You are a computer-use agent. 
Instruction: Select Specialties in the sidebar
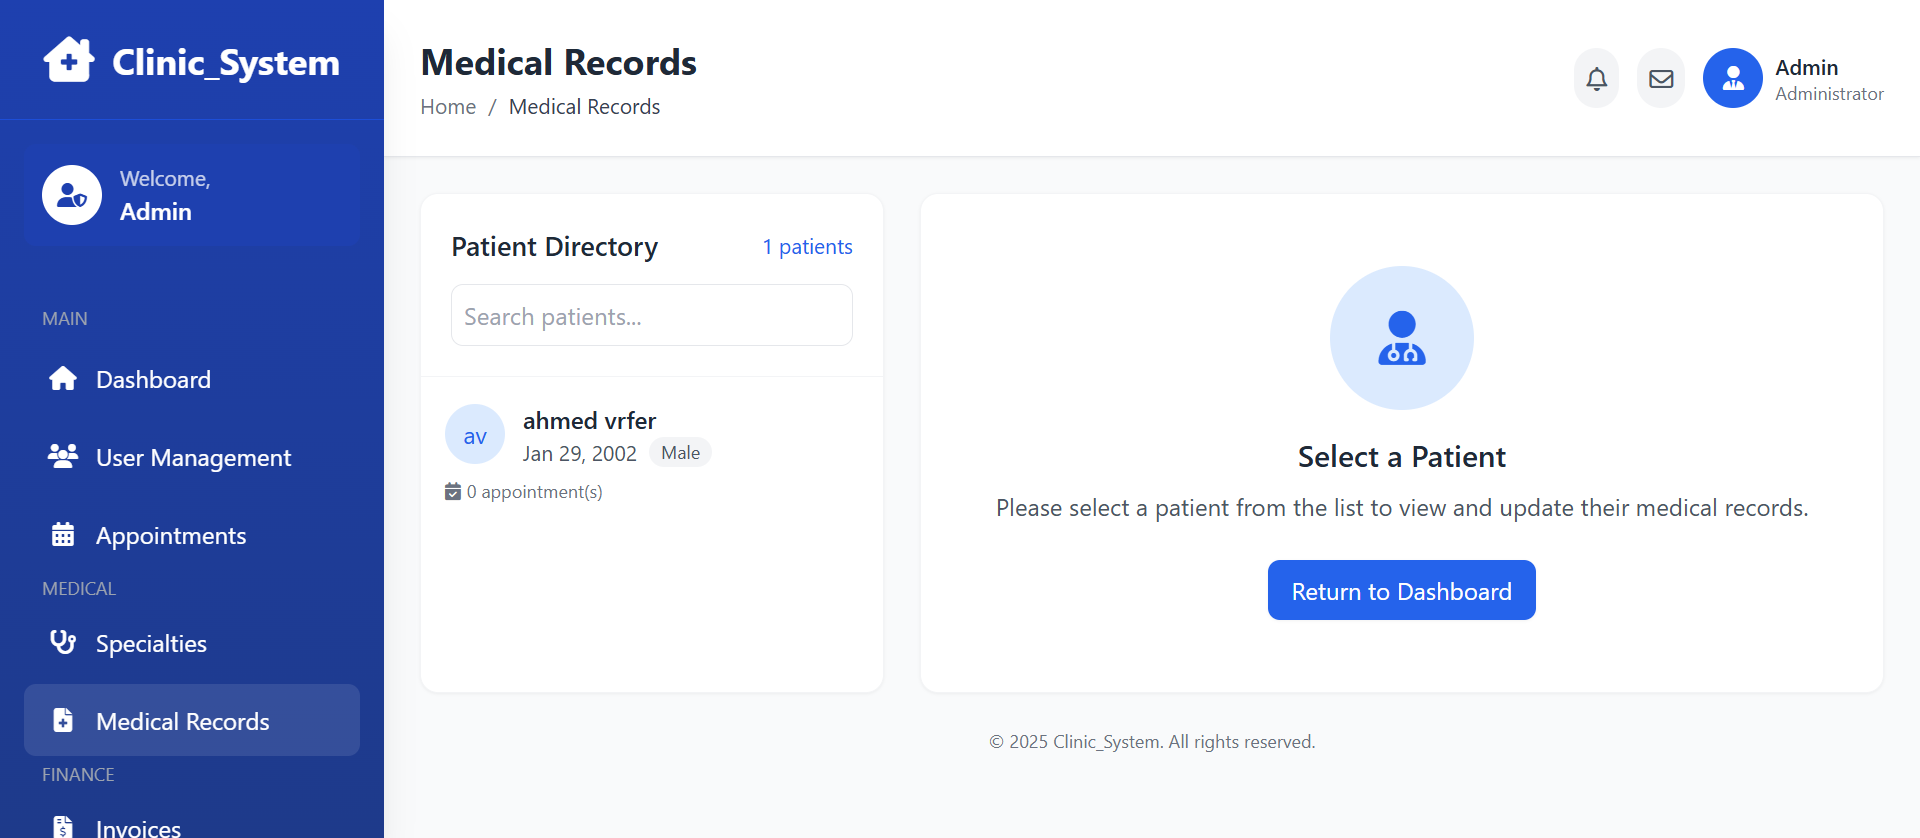pos(151,644)
